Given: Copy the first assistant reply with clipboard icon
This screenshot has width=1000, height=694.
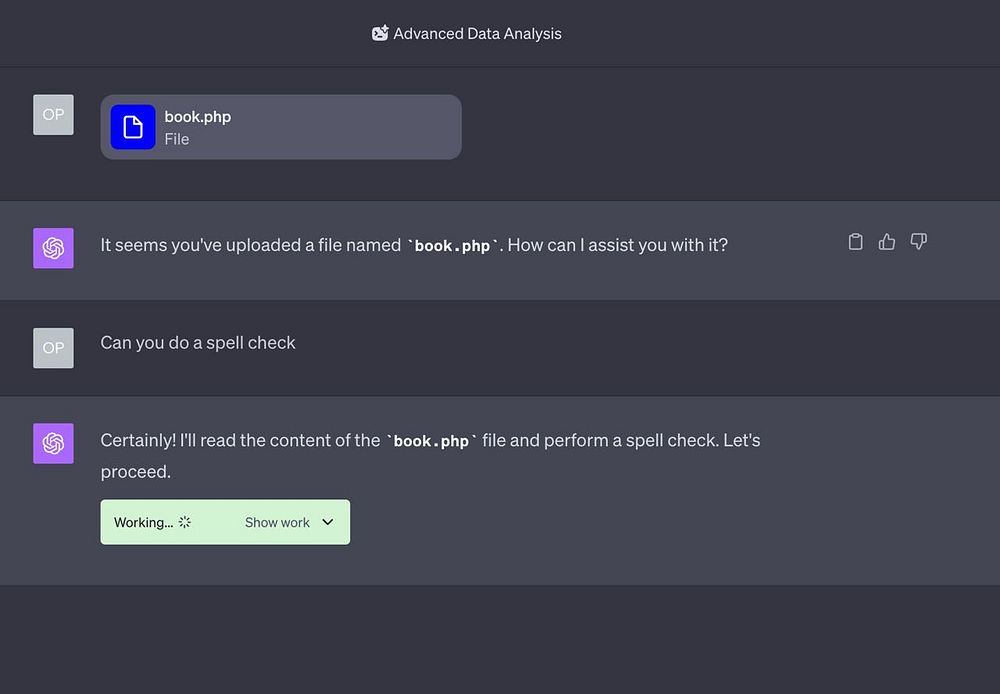Looking at the screenshot, I should pyautogui.click(x=855, y=242).
